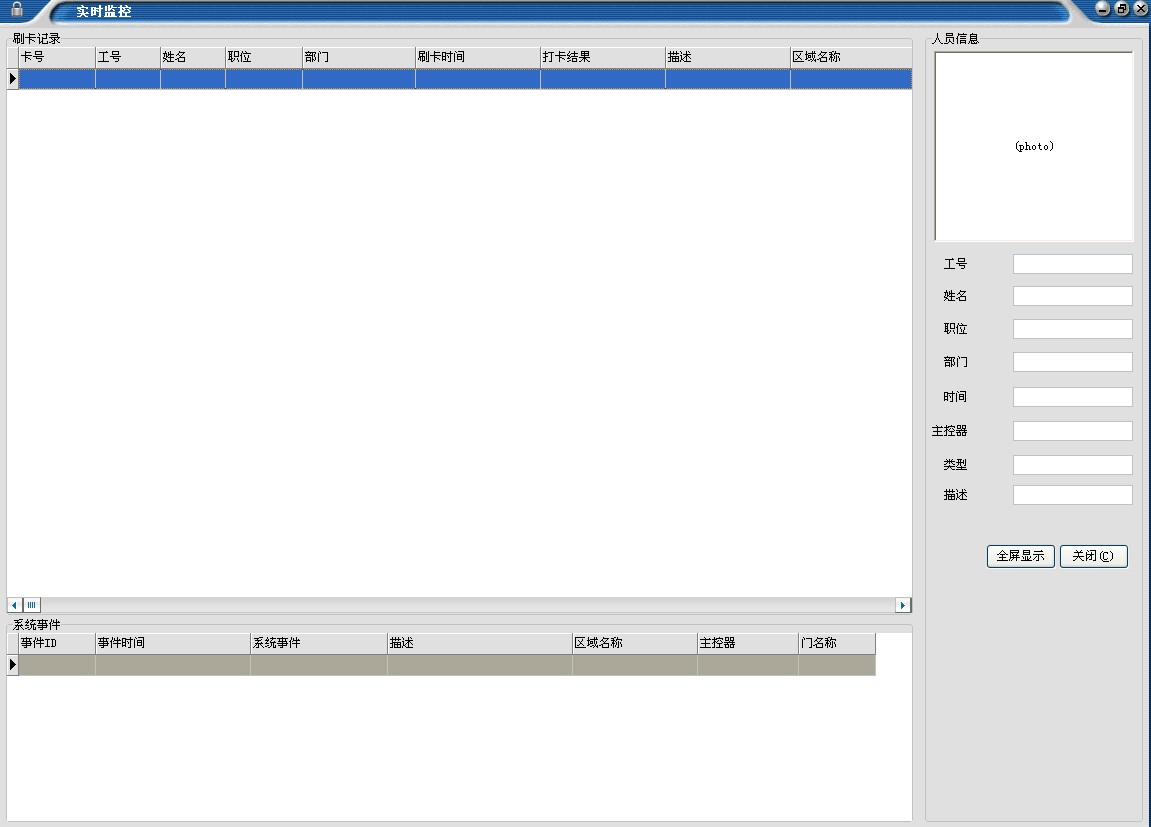Sort by 卡号 column header
Image resolution: width=1151 pixels, height=827 pixels.
point(56,57)
